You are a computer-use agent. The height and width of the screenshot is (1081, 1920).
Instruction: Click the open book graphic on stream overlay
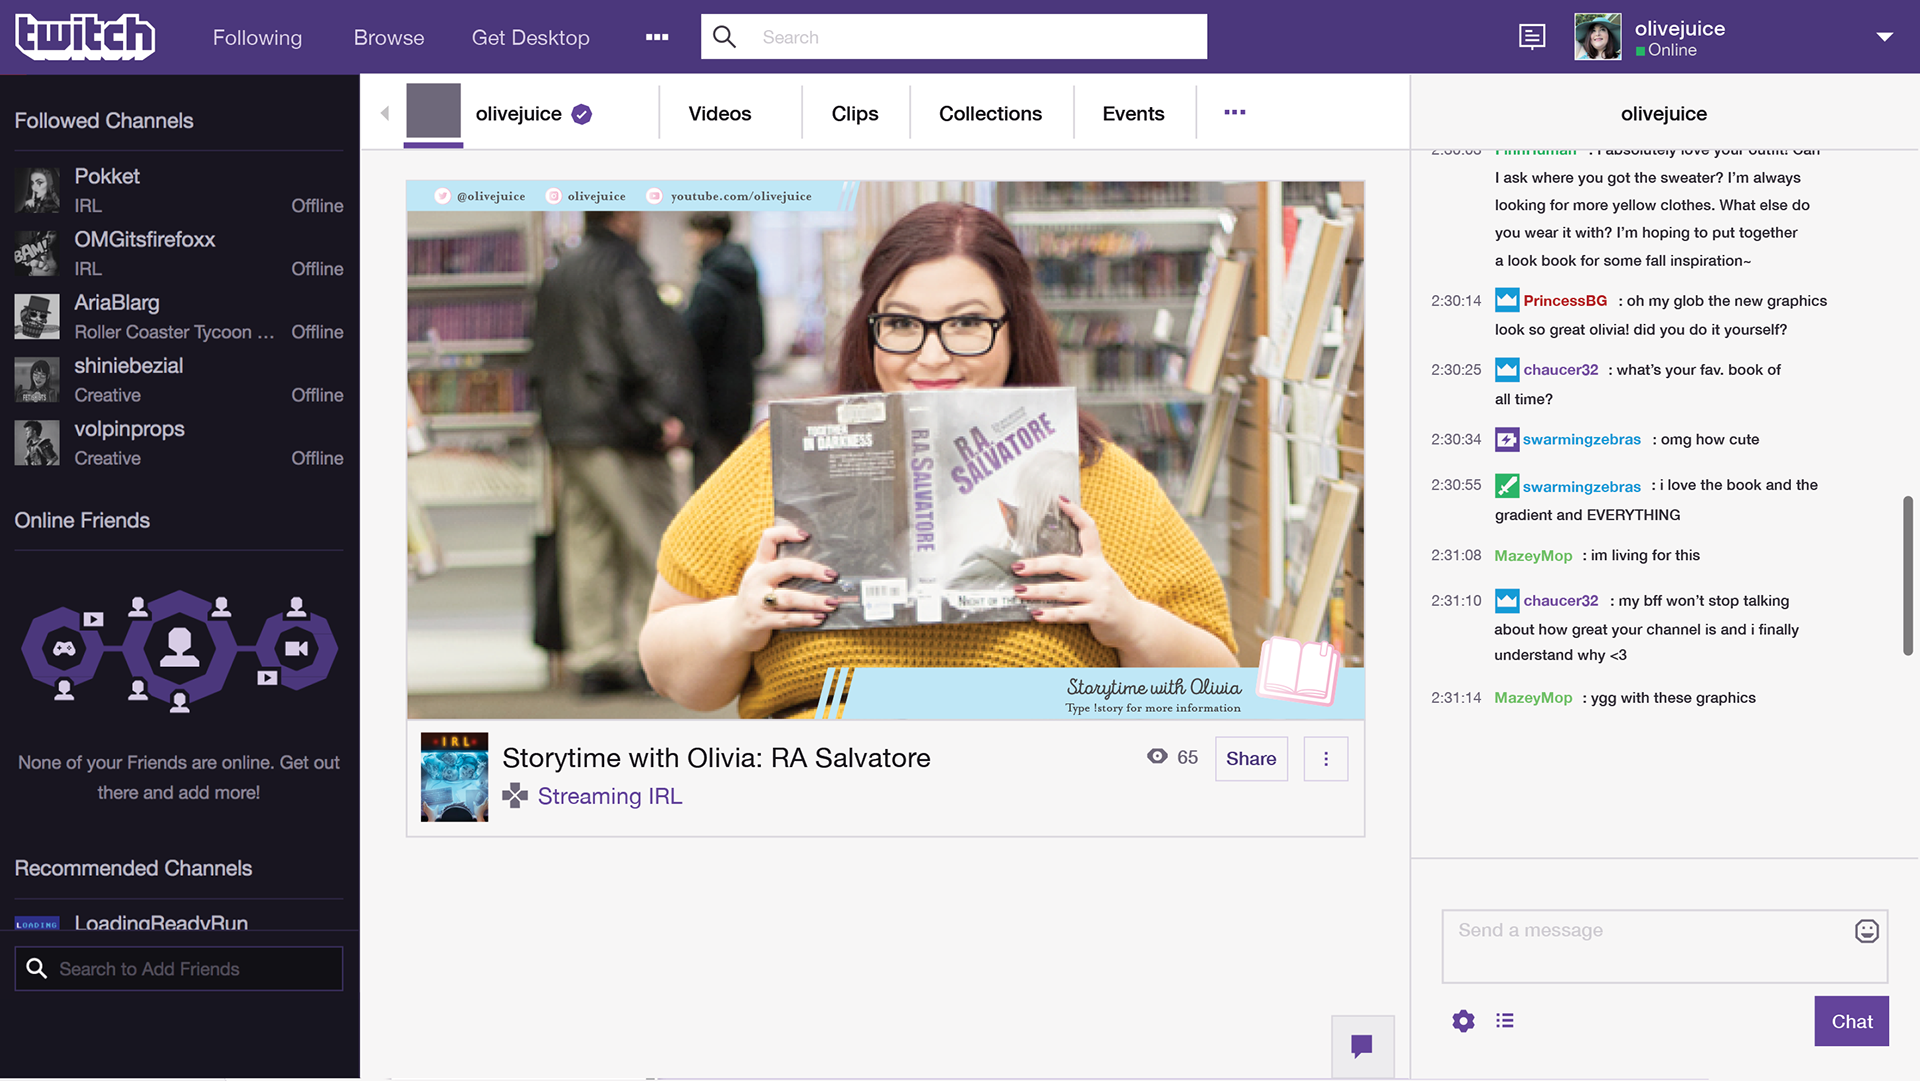[x=1298, y=670]
